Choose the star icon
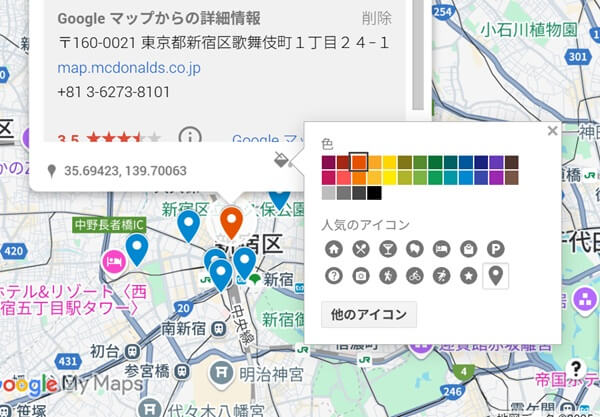This screenshot has width=600, height=417. [469, 276]
